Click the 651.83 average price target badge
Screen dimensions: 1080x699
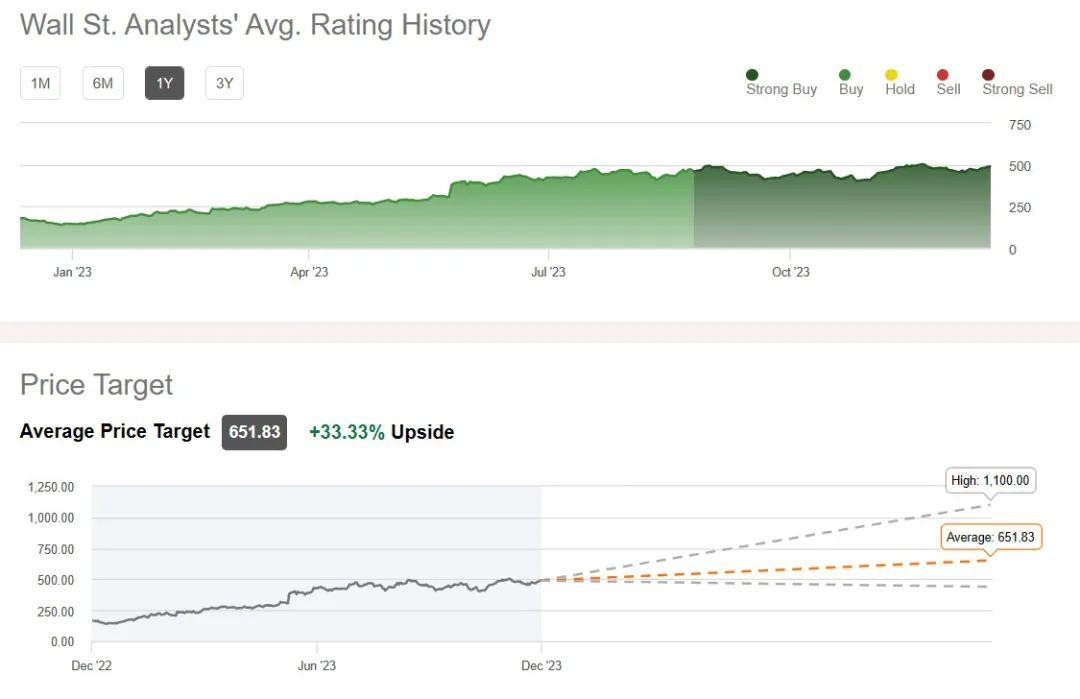pyautogui.click(x=254, y=432)
